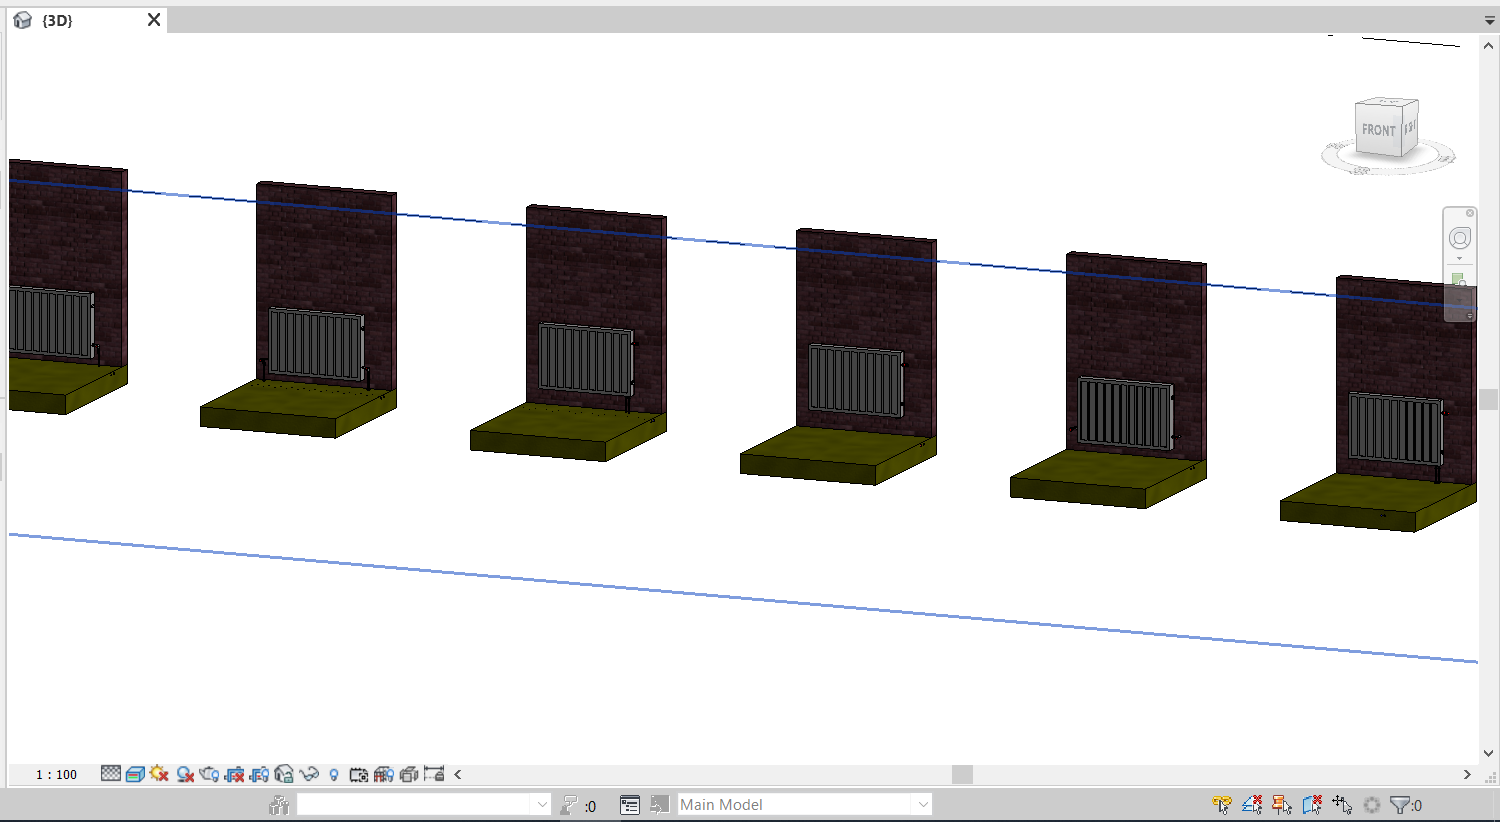Viewport: 1500px width, 822px height.
Task: Click the Editable Only worksets icon
Action: point(569,805)
